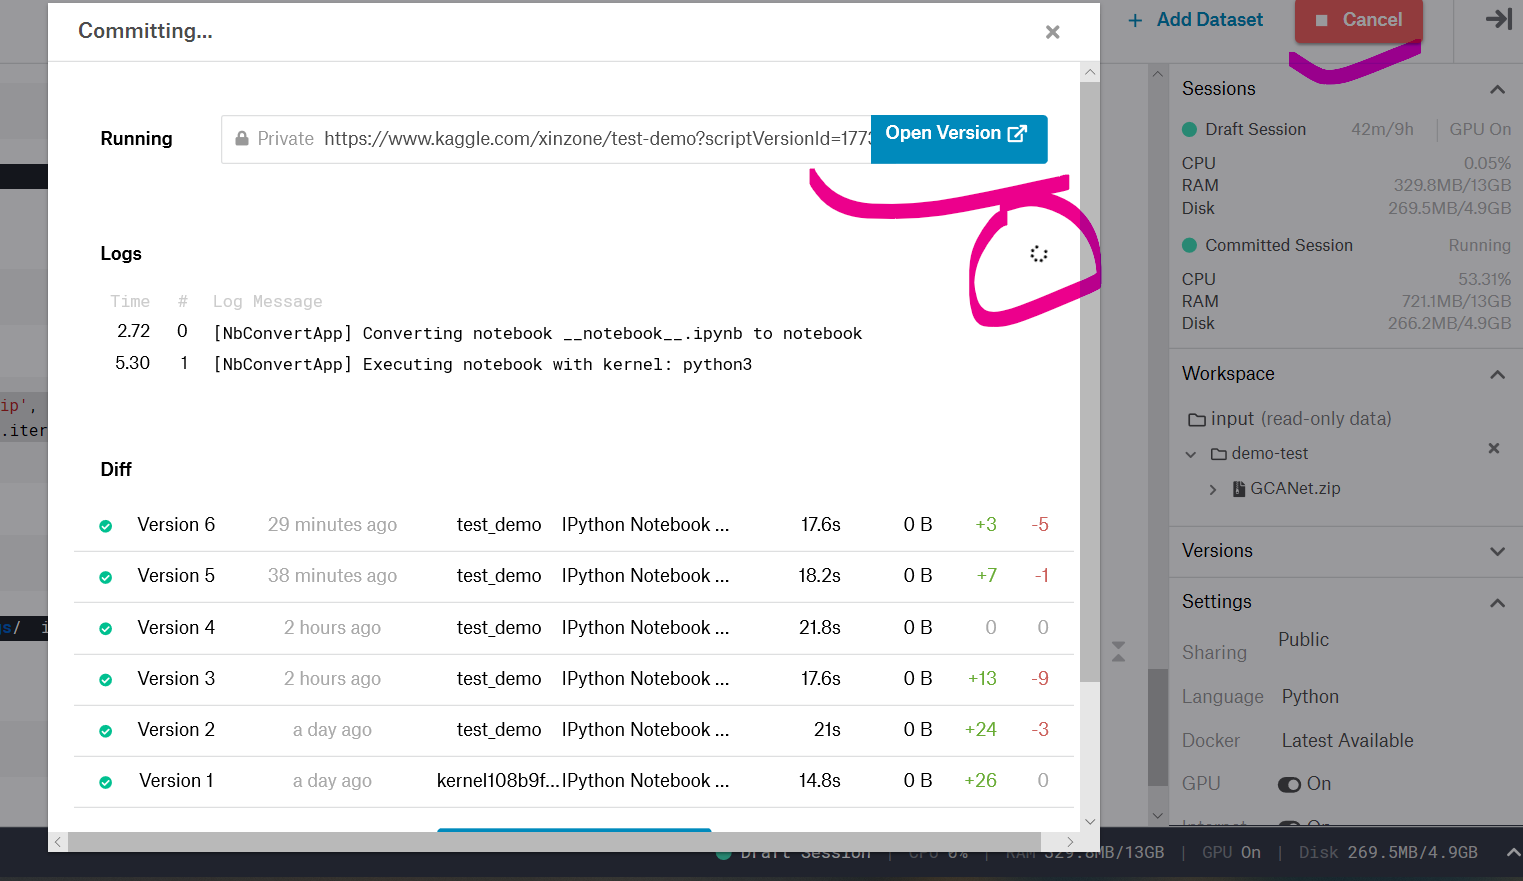Click the demo-test folder icon
This screenshot has width=1523, height=881.
(1218, 454)
